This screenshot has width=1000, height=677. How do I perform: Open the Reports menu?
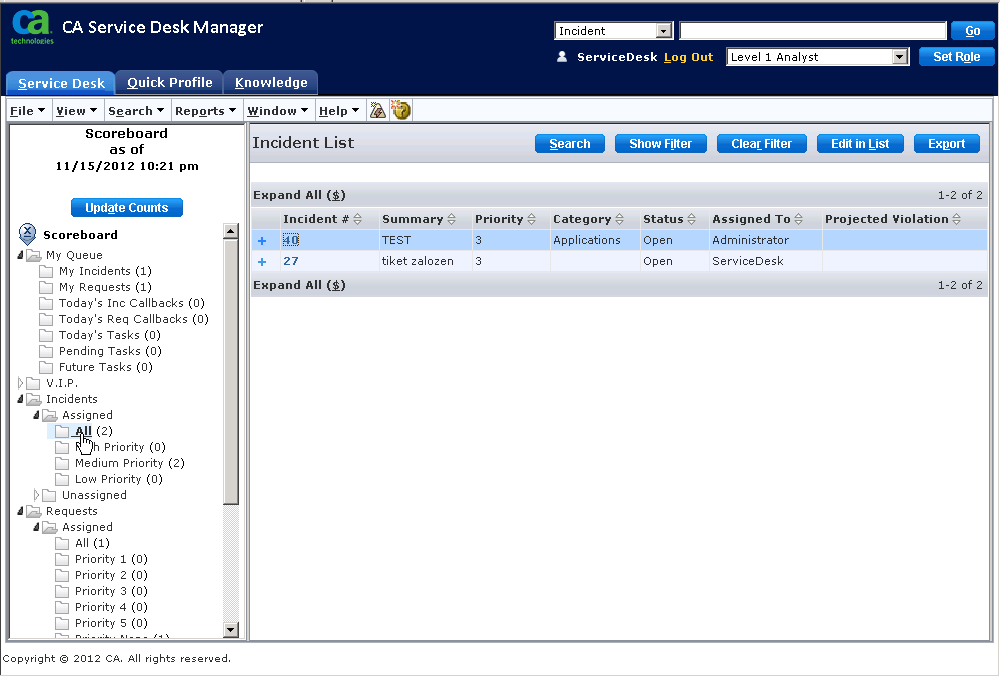pyautogui.click(x=205, y=111)
